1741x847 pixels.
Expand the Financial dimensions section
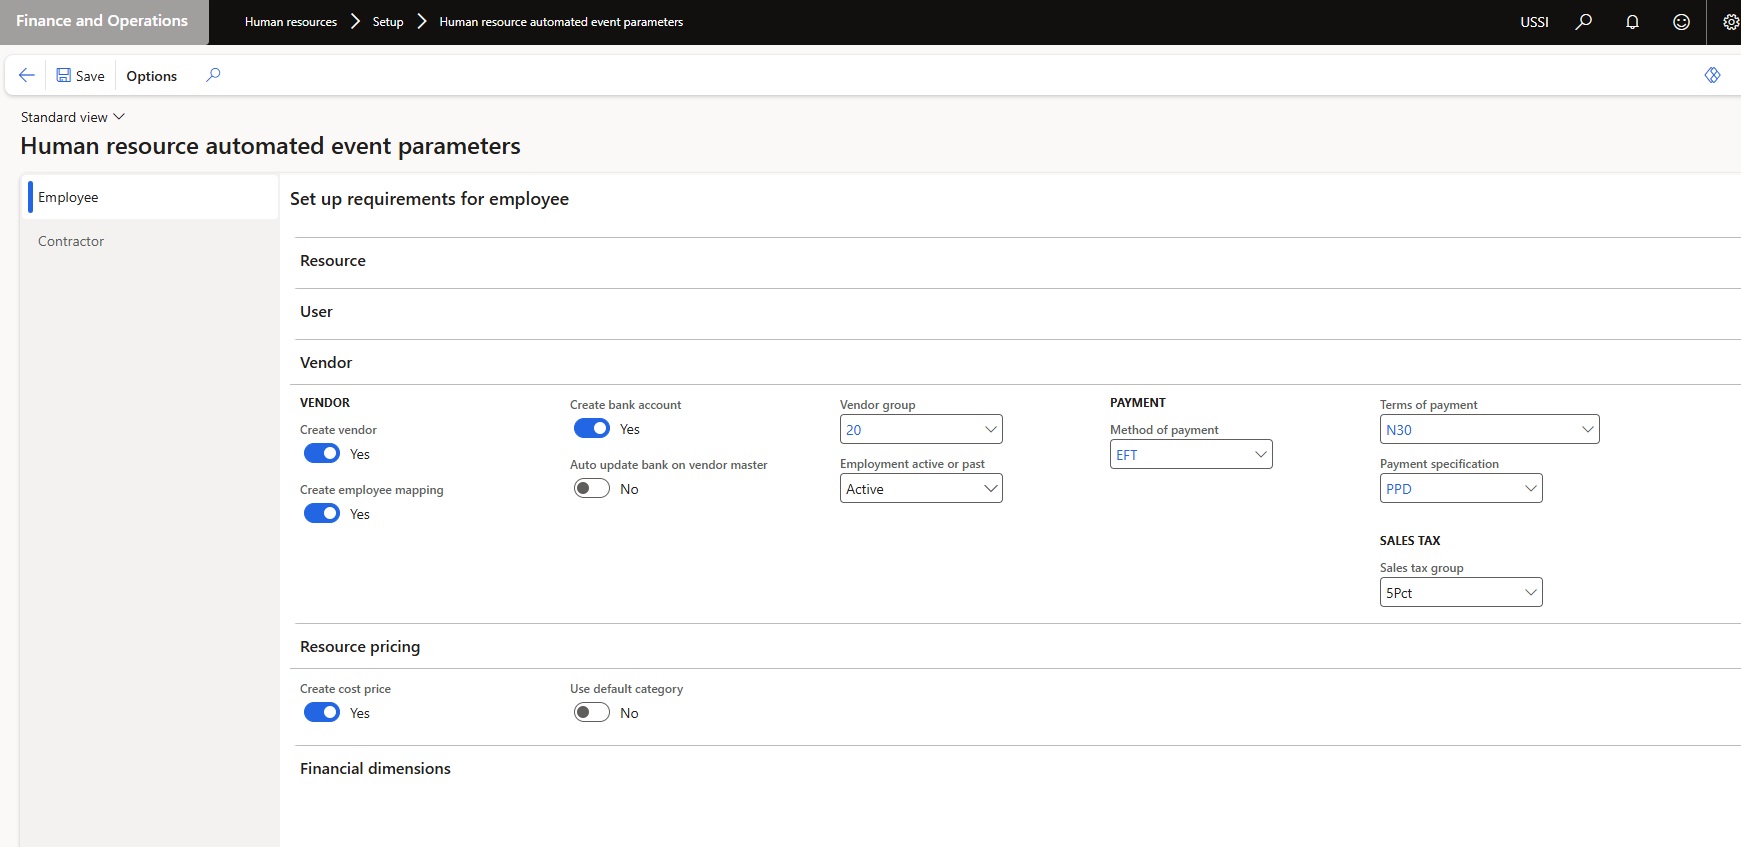tap(375, 768)
